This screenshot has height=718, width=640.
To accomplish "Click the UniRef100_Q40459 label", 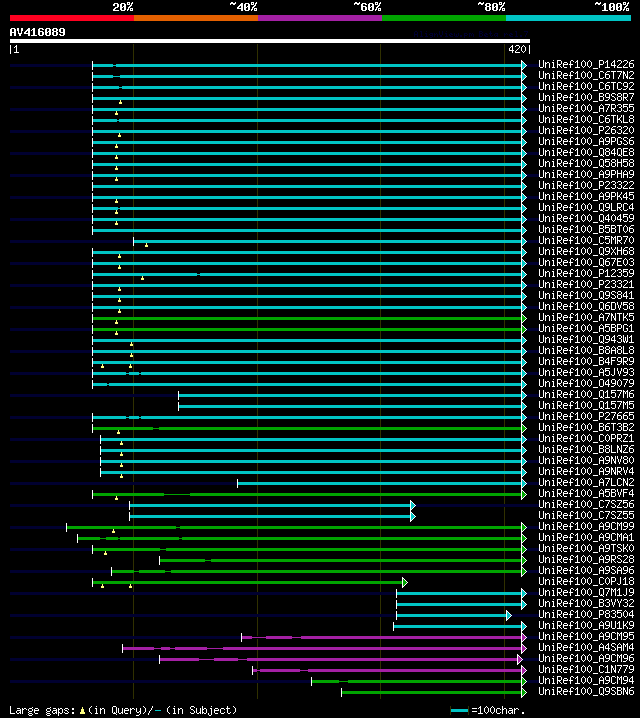I will [x=586, y=218].
